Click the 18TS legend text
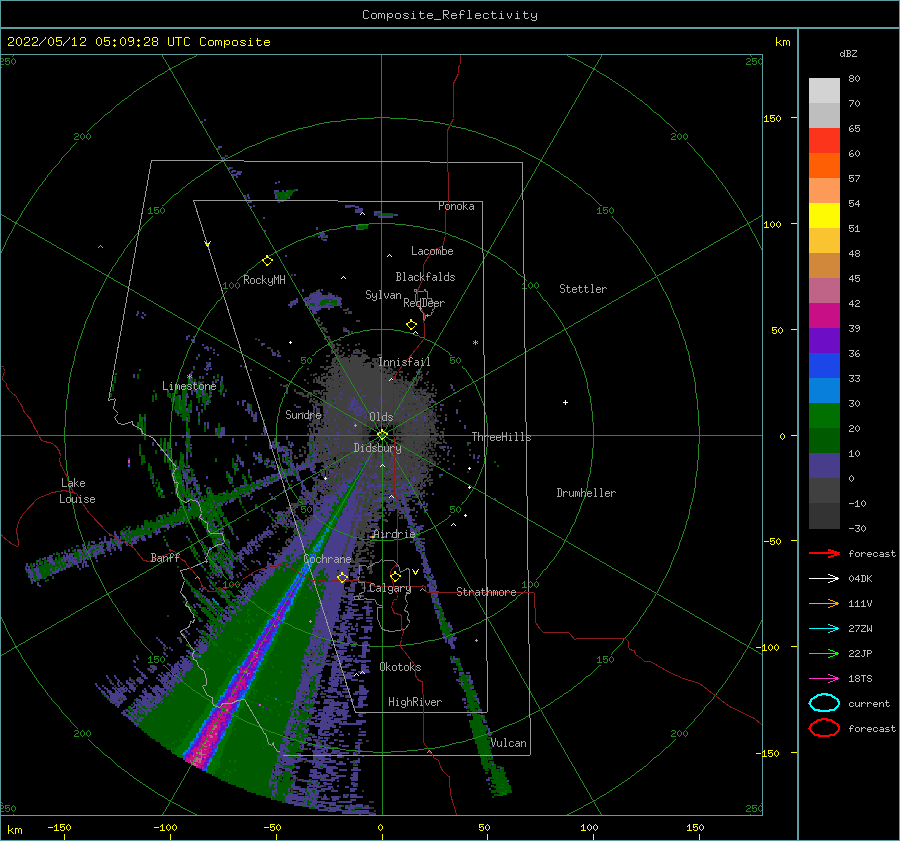Screen dimensions: 900x841 (860, 679)
